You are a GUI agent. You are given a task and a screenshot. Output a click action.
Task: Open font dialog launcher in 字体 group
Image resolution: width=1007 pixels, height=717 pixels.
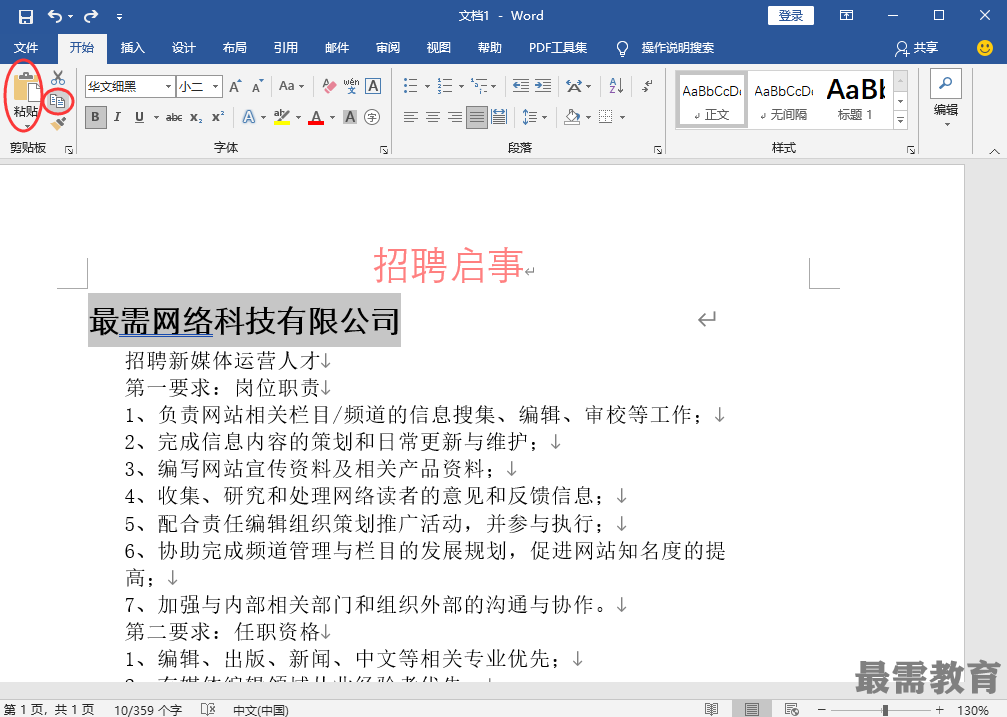pos(383,150)
